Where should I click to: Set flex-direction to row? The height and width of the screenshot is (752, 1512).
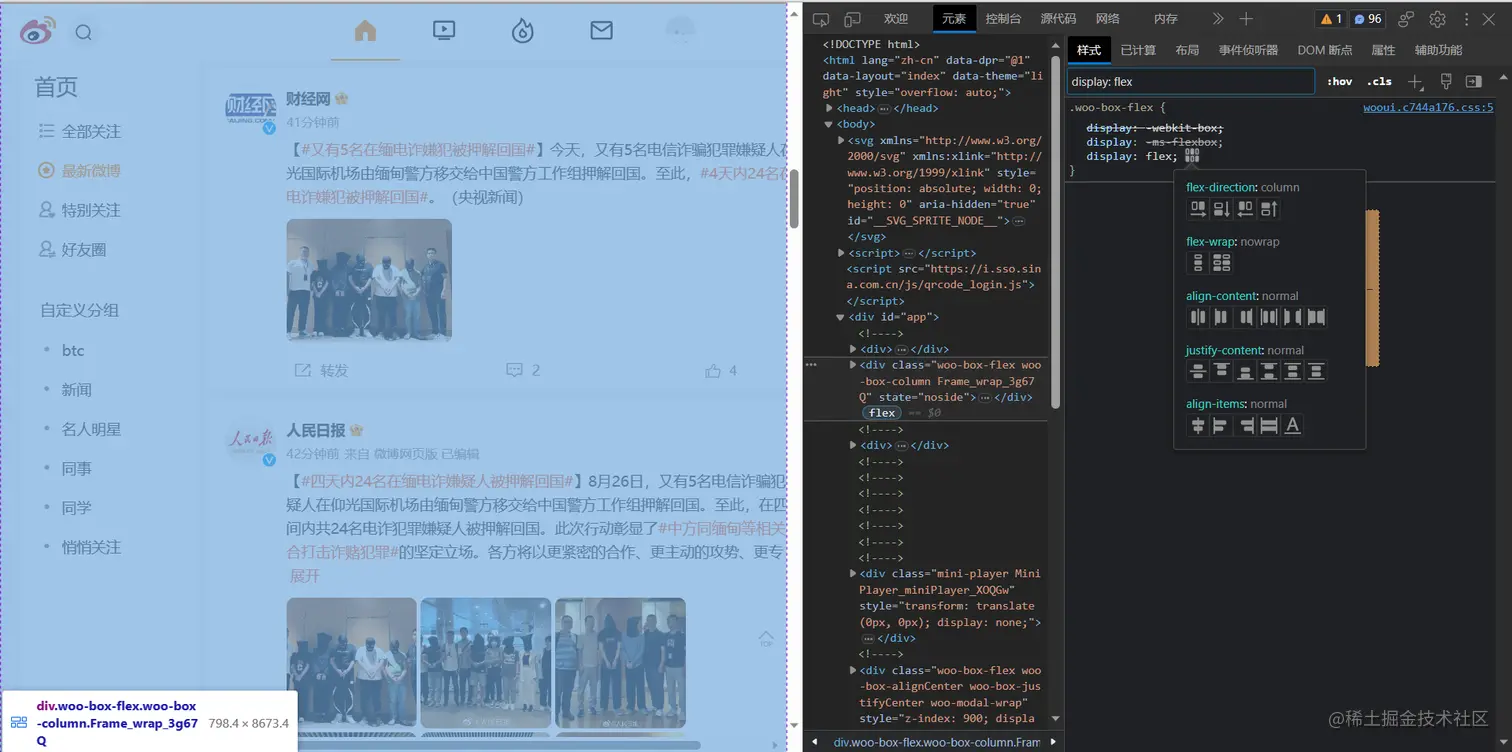pos(1198,209)
